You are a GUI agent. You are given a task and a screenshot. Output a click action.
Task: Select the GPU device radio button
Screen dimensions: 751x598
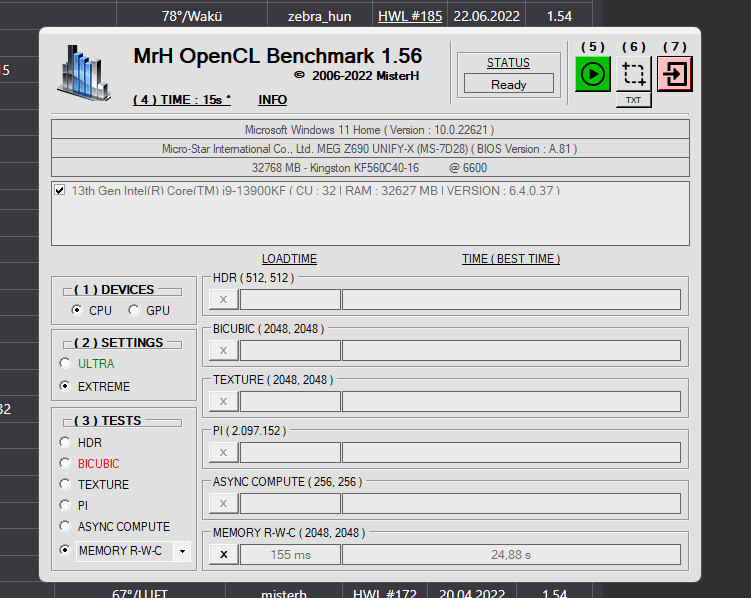(x=134, y=310)
